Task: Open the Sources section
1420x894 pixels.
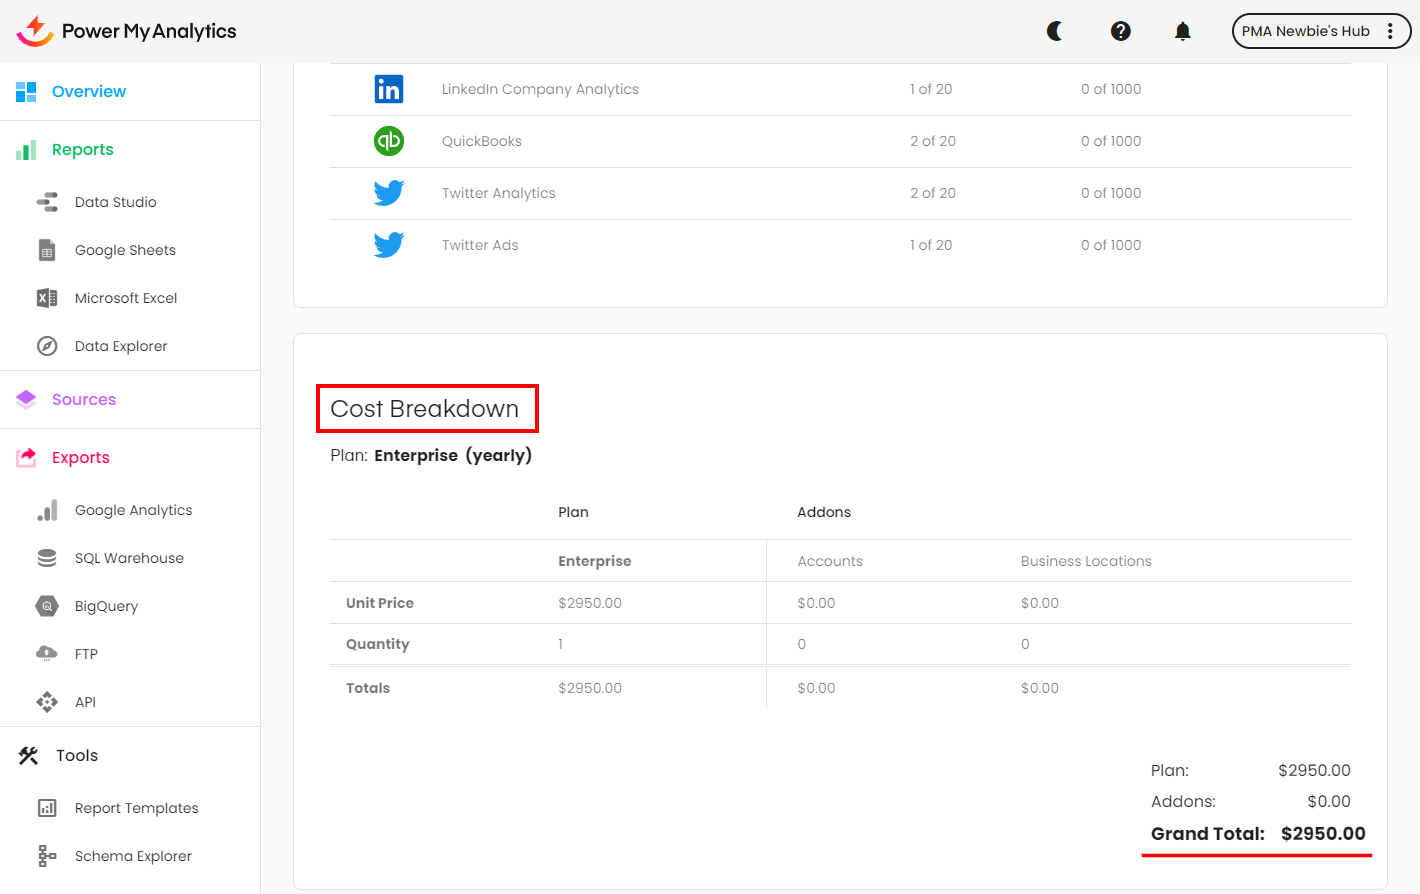Action: tap(83, 400)
